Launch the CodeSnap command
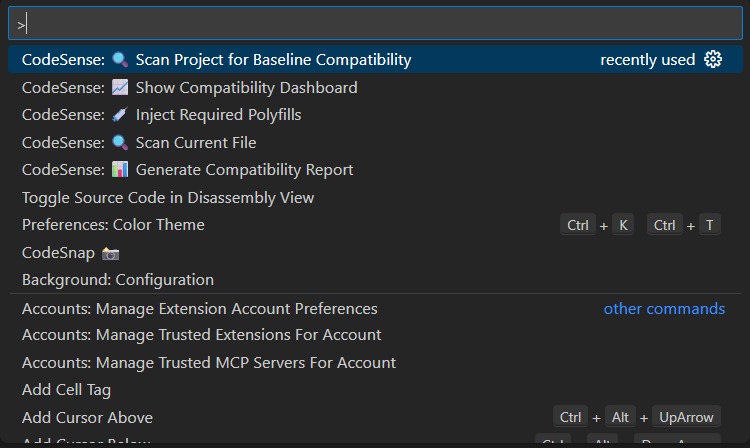750x448 pixels. tap(375, 252)
